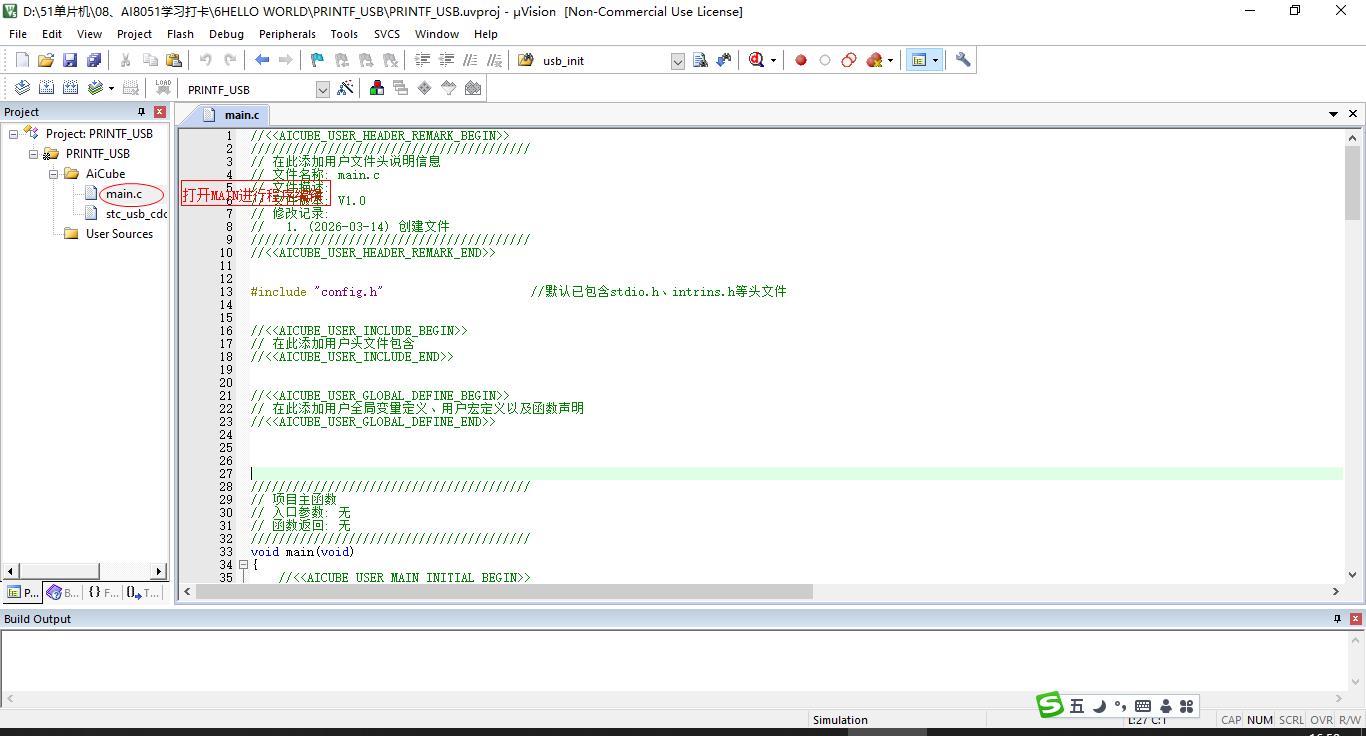
Task: Select the stc_usb_cdc file in the project tree
Action: [136, 214]
